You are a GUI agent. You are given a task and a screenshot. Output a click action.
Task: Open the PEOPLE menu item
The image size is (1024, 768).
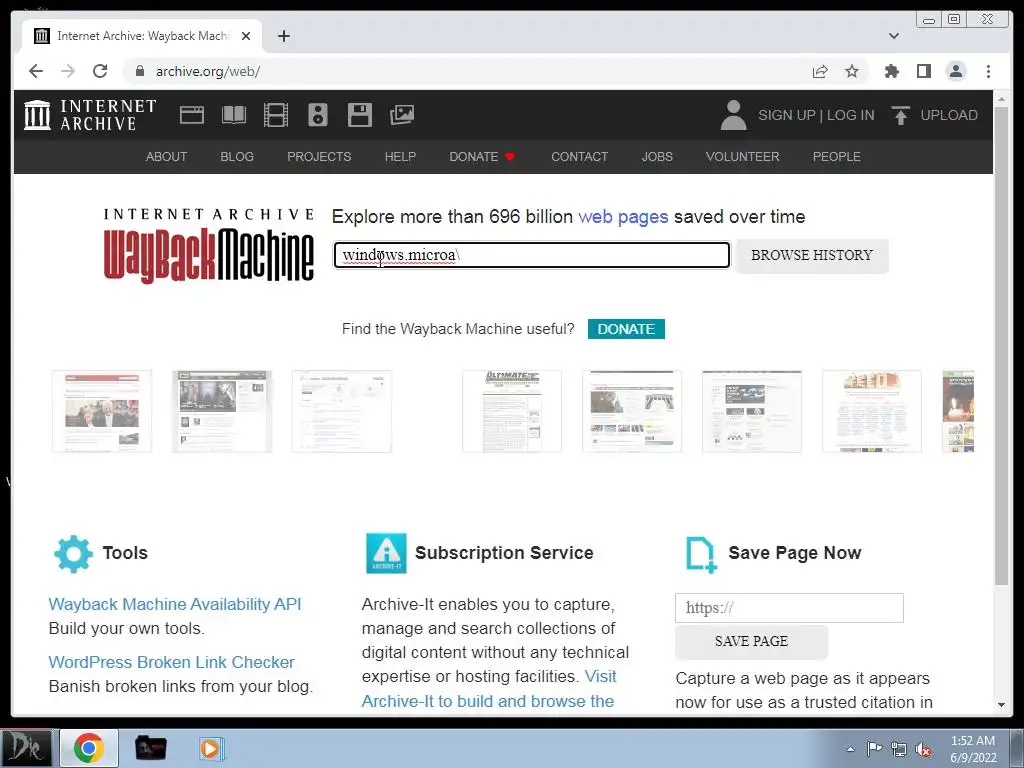(x=837, y=157)
